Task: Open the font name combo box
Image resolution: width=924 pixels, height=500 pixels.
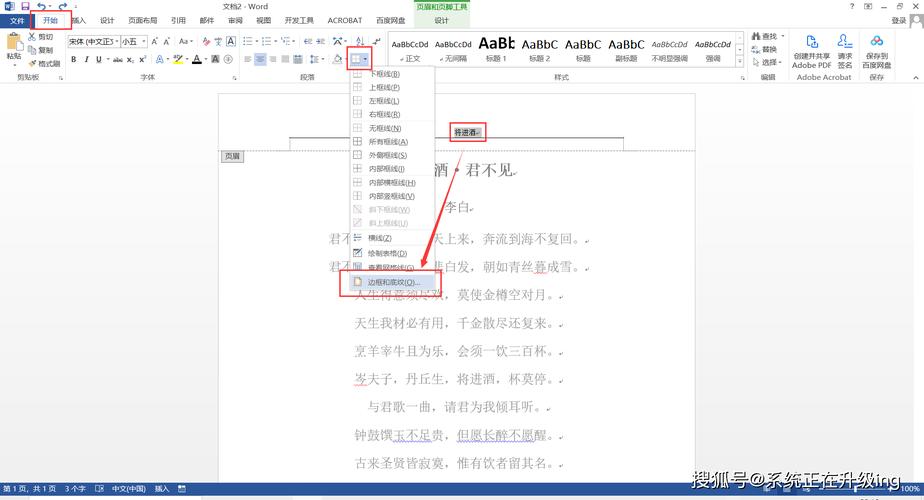Action: 93,41
